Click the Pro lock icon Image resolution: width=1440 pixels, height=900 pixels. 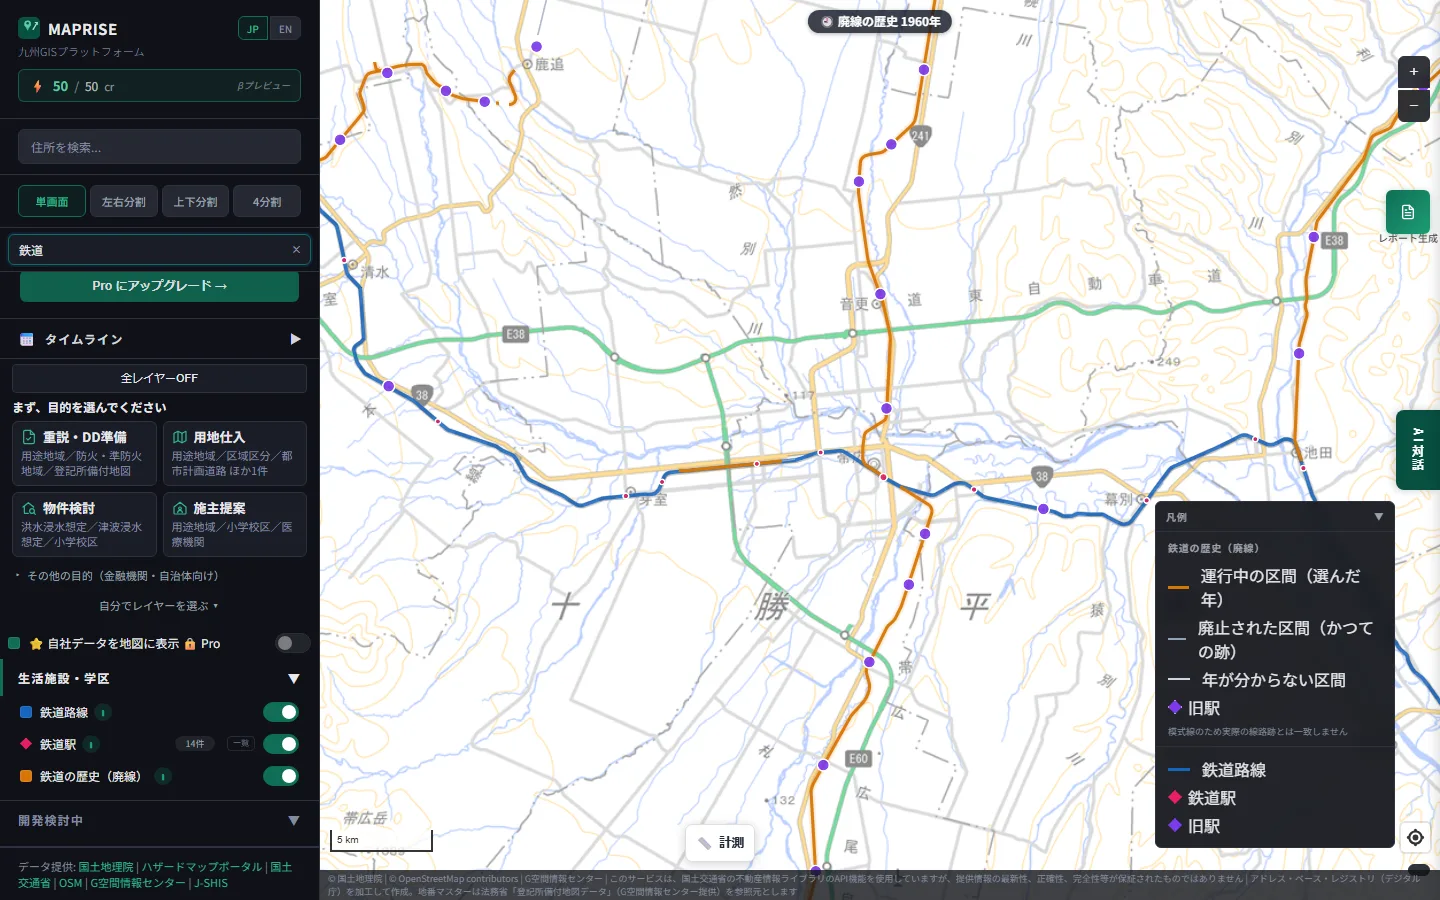pyautogui.click(x=190, y=644)
